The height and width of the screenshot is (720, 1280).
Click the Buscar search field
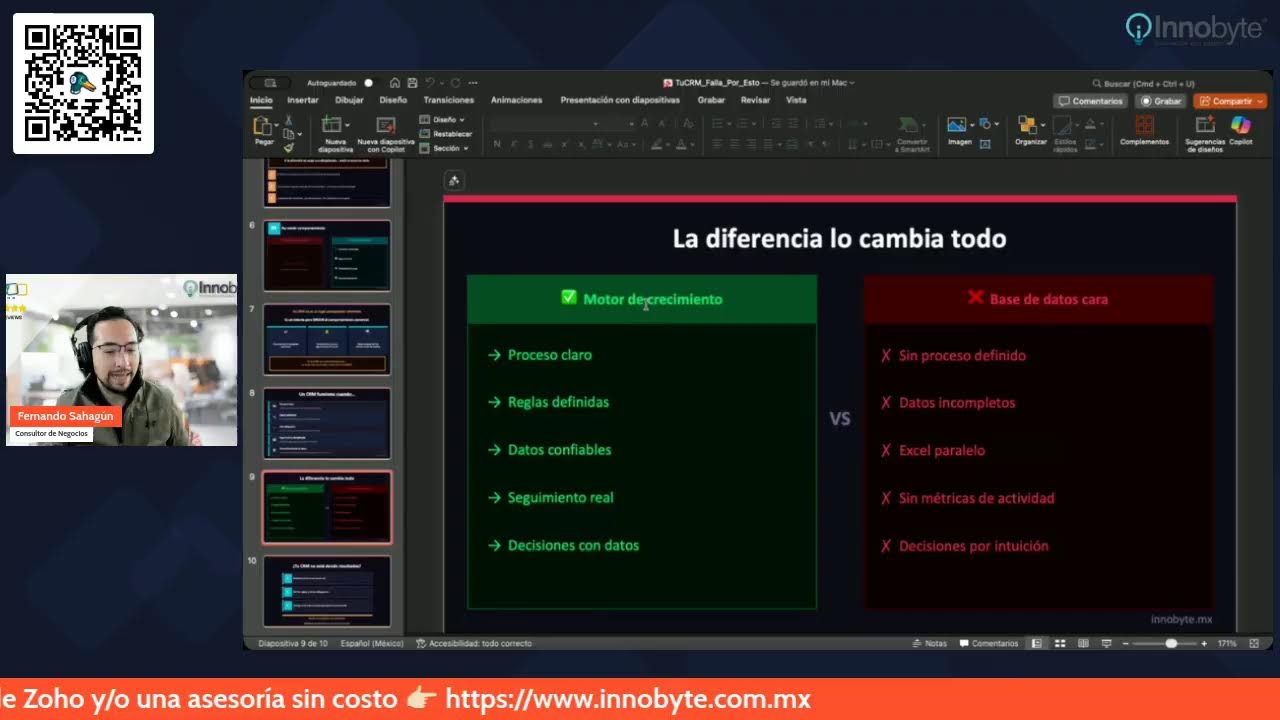click(1143, 83)
